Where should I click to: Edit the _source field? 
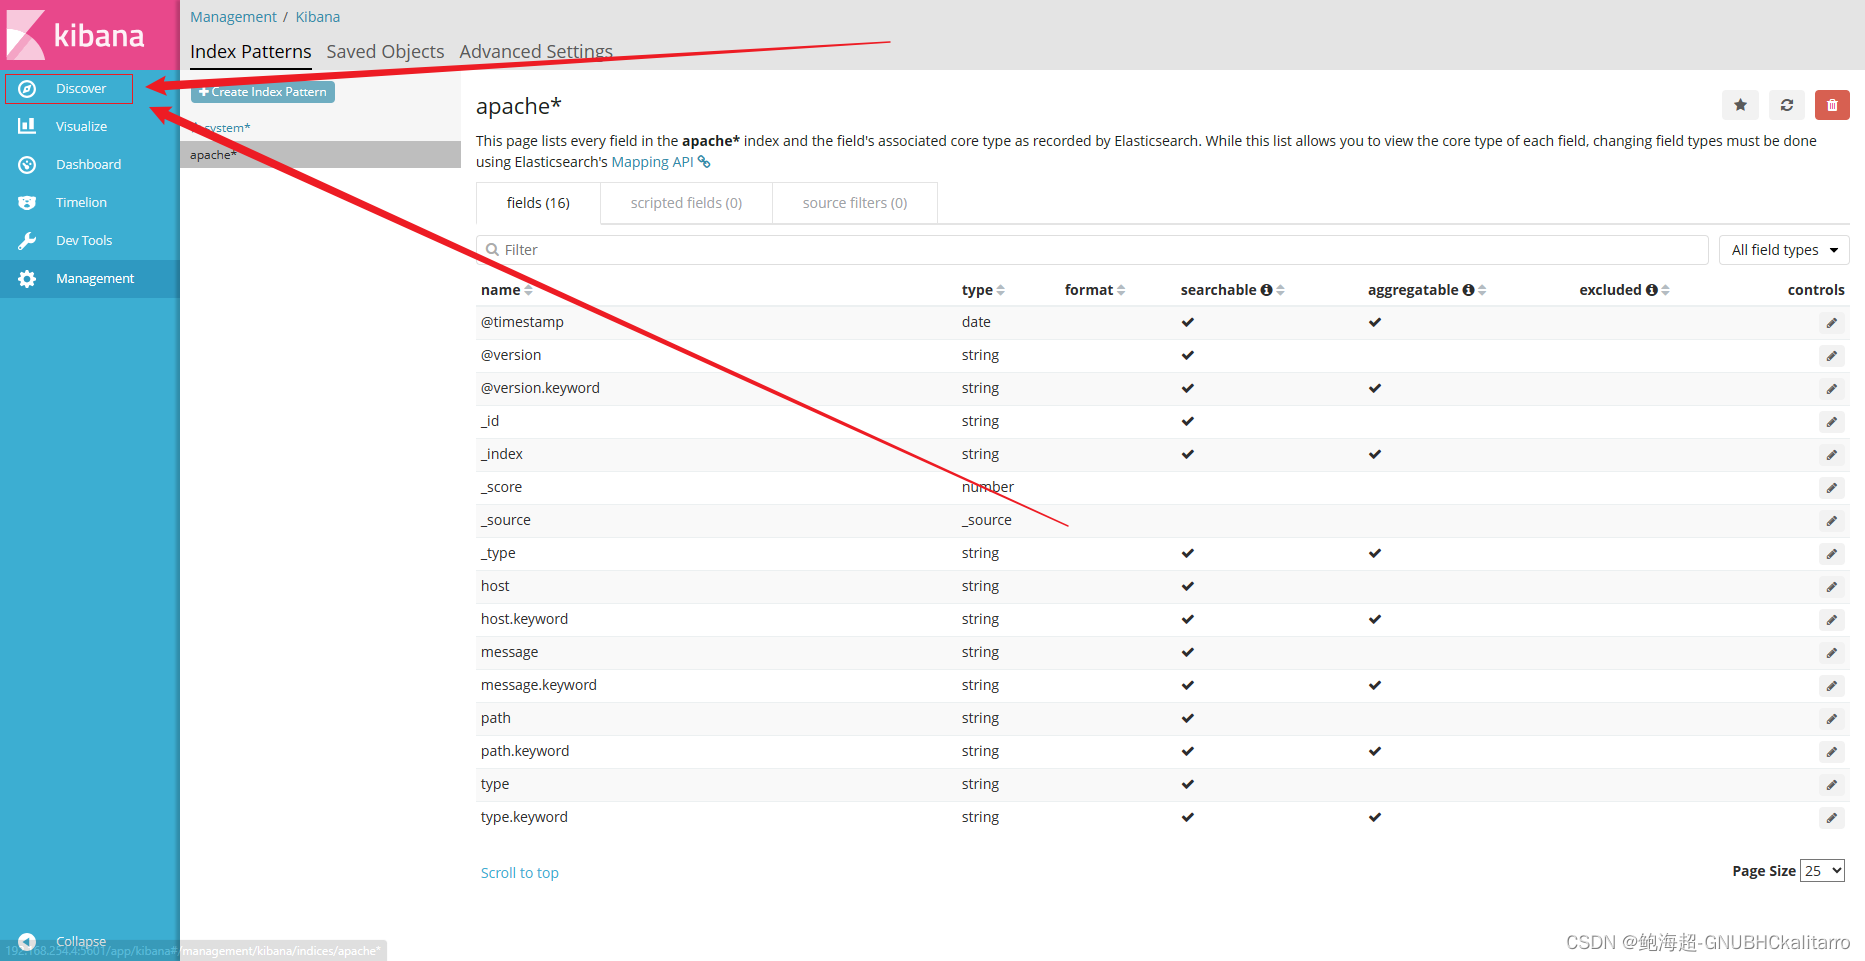coord(1832,521)
